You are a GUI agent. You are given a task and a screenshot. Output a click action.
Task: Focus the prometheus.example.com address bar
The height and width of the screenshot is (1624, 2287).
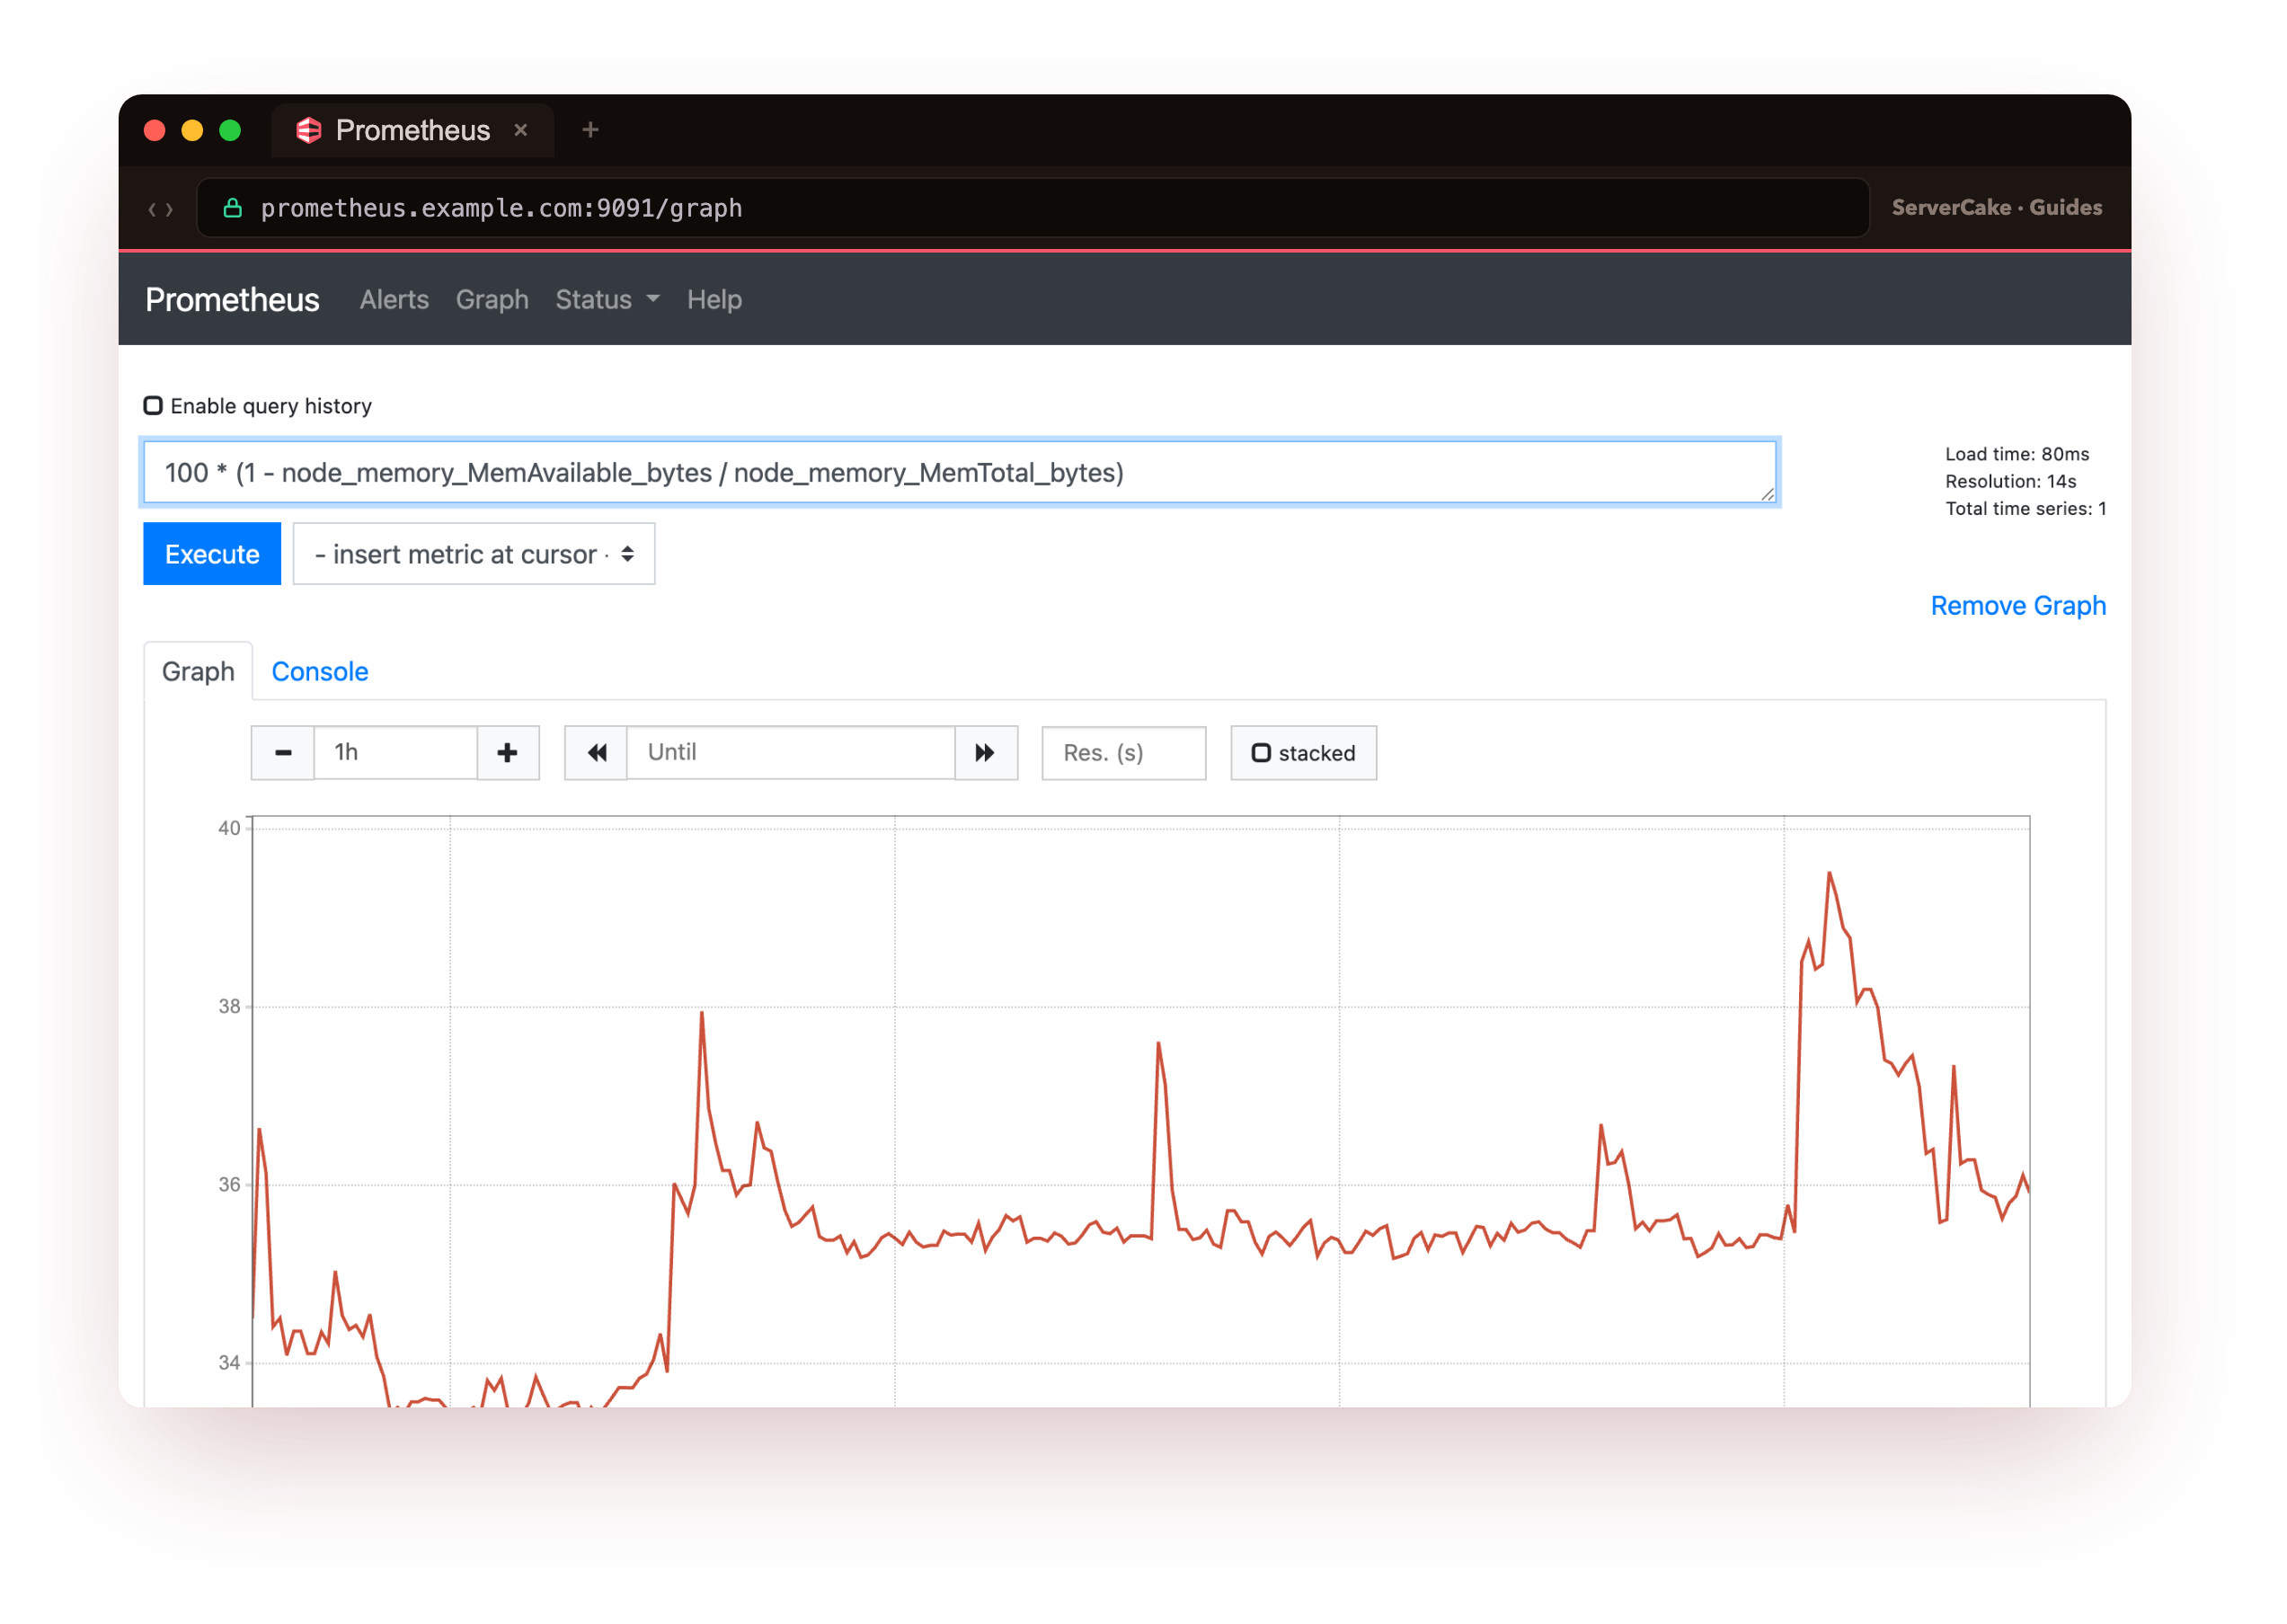(x=1032, y=208)
